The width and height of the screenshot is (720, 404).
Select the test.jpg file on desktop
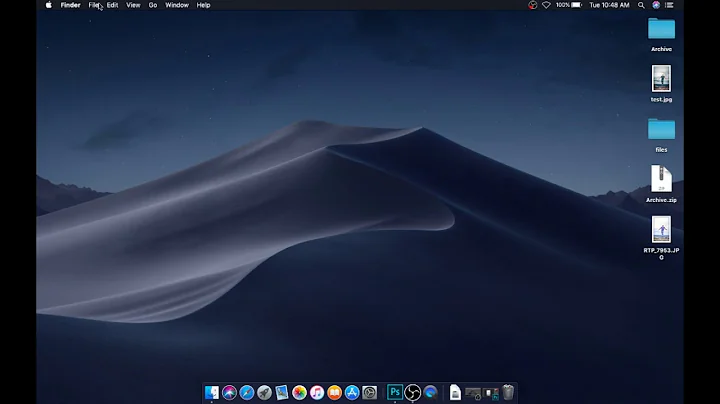(x=661, y=79)
